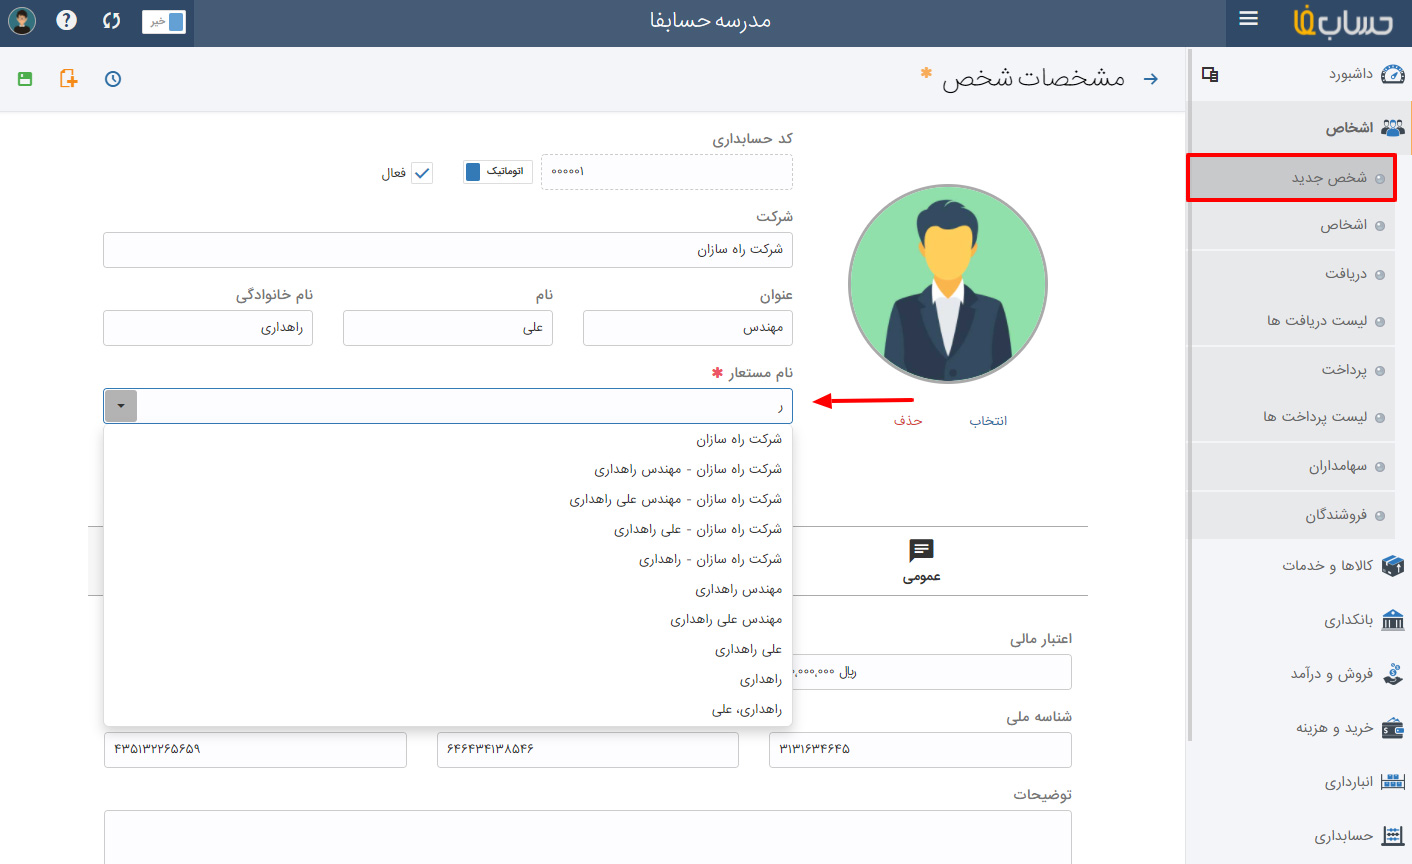
Task: Toggle the خیر switch in top bar
Action: [164, 21]
